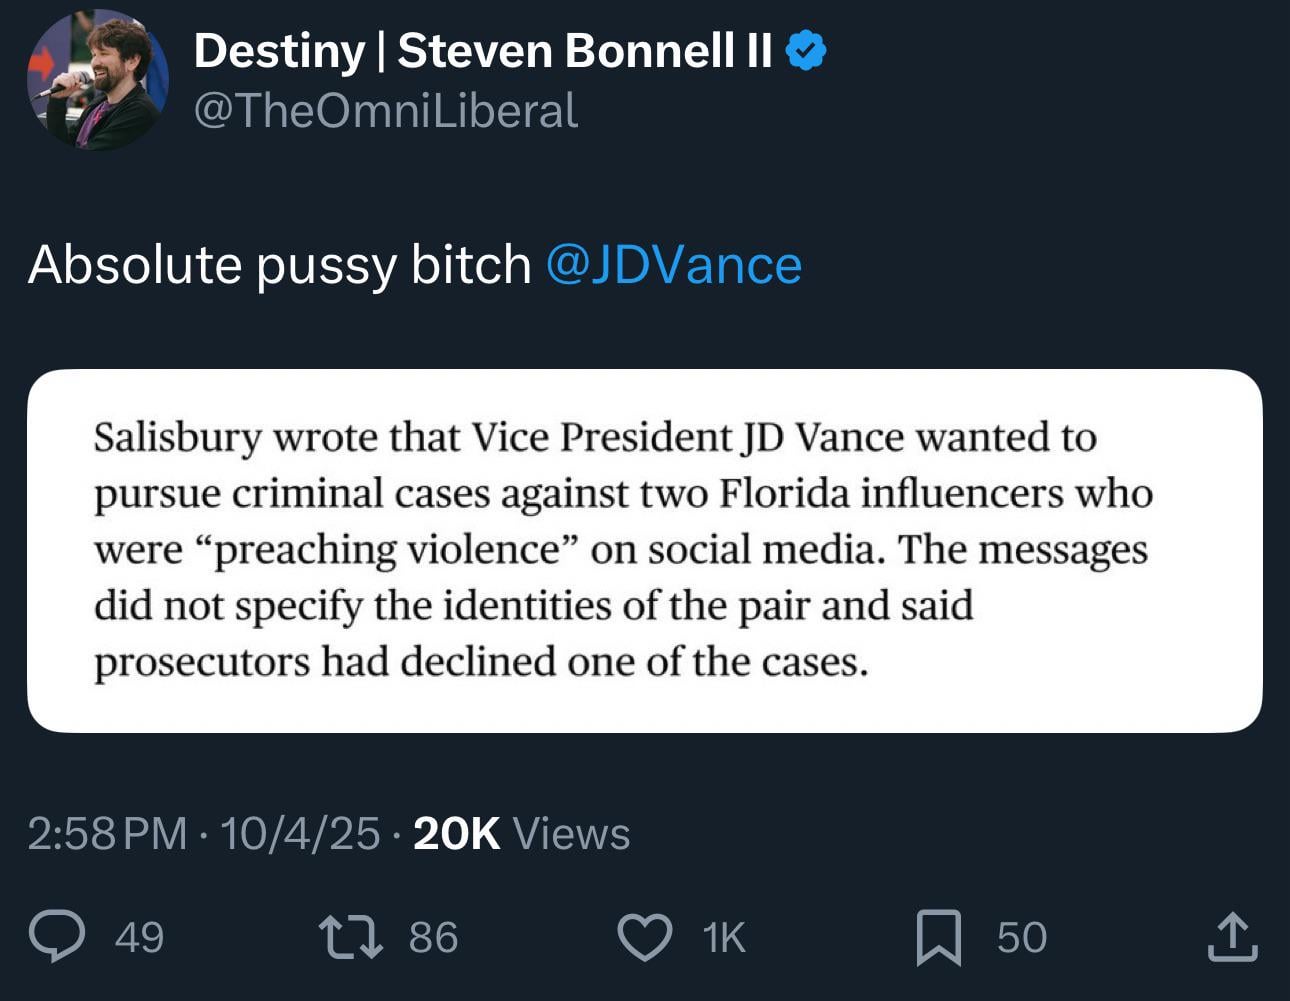The width and height of the screenshot is (1290, 1001).
Task: View the 20K Views analytics
Action: pyautogui.click(x=521, y=833)
